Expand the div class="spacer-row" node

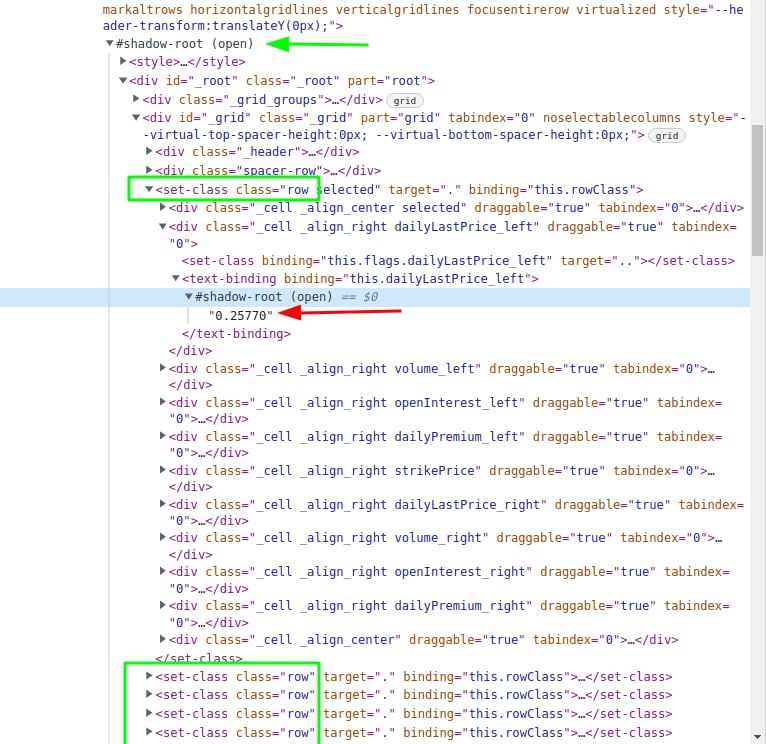[x=149, y=170]
